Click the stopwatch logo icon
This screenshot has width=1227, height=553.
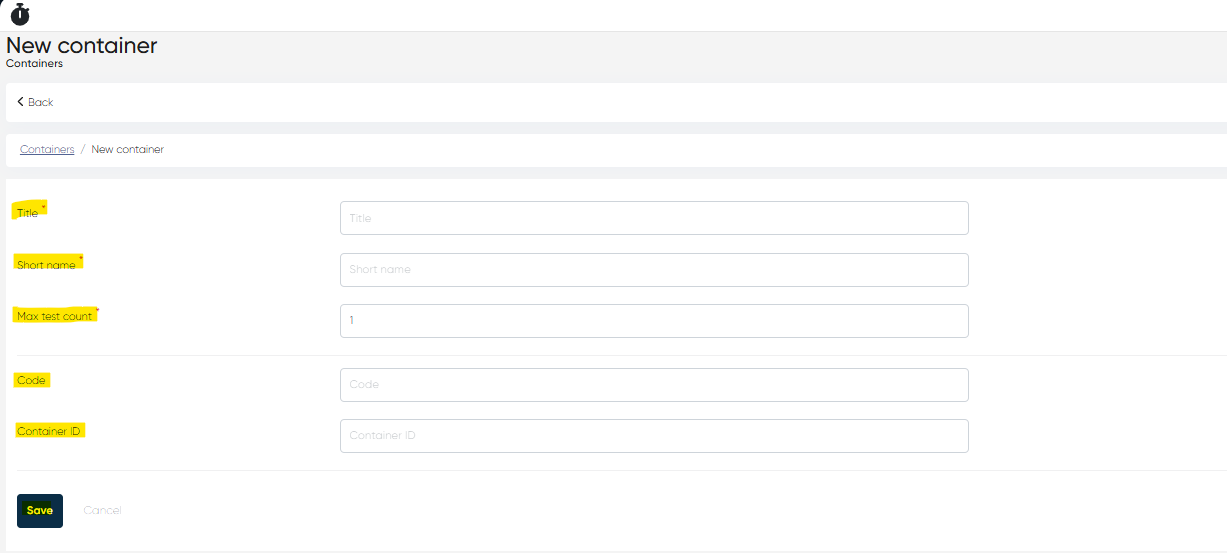coord(20,14)
